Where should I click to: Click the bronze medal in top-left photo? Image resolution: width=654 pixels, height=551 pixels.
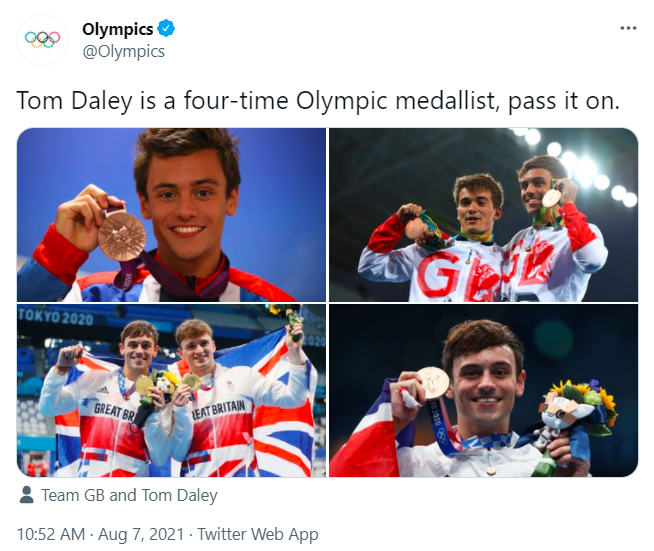[122, 234]
